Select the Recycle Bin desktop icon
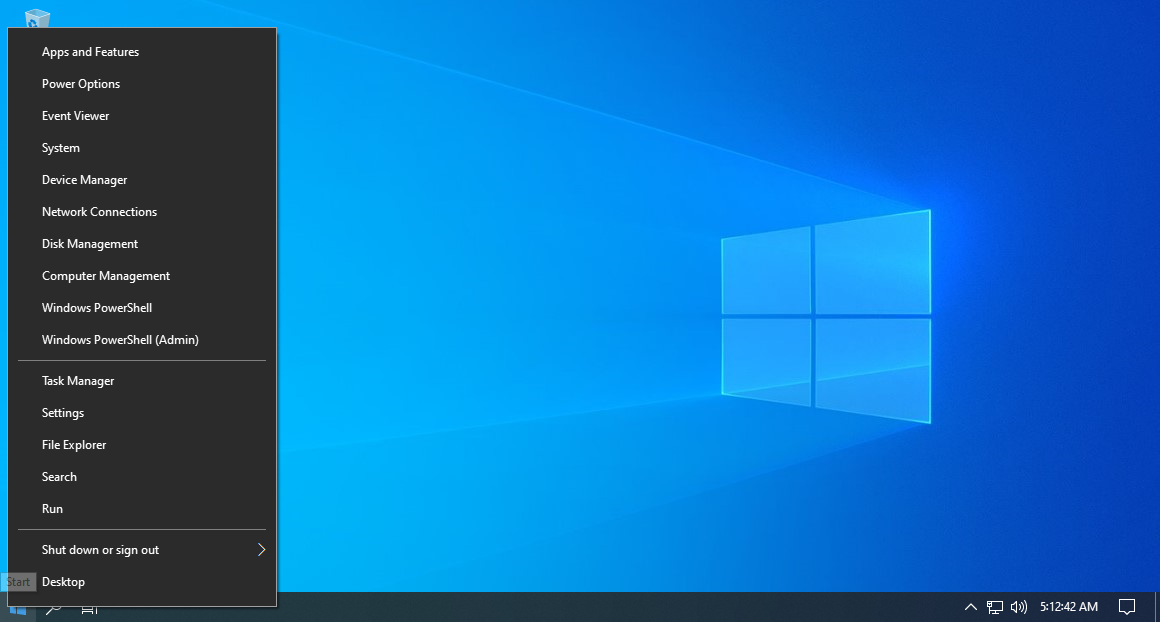 pyautogui.click(x=37, y=19)
